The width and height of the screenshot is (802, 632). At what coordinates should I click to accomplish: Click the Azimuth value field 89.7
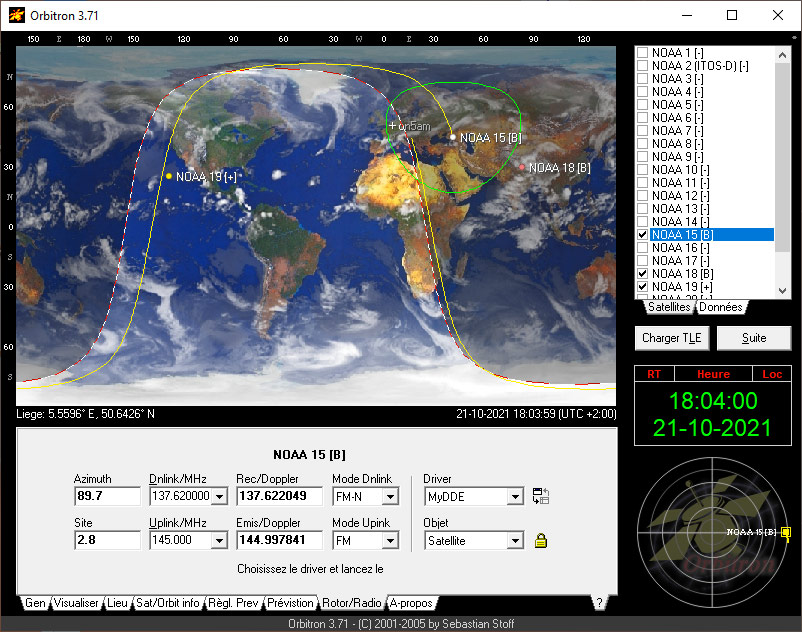107,496
